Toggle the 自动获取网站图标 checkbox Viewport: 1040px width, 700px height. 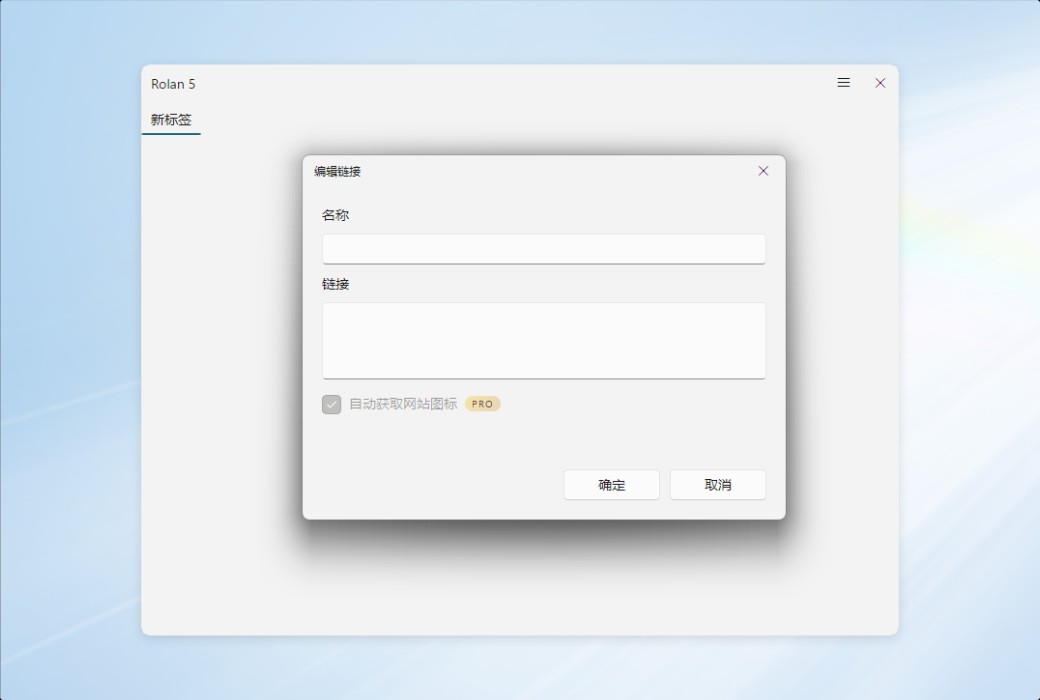click(x=332, y=404)
